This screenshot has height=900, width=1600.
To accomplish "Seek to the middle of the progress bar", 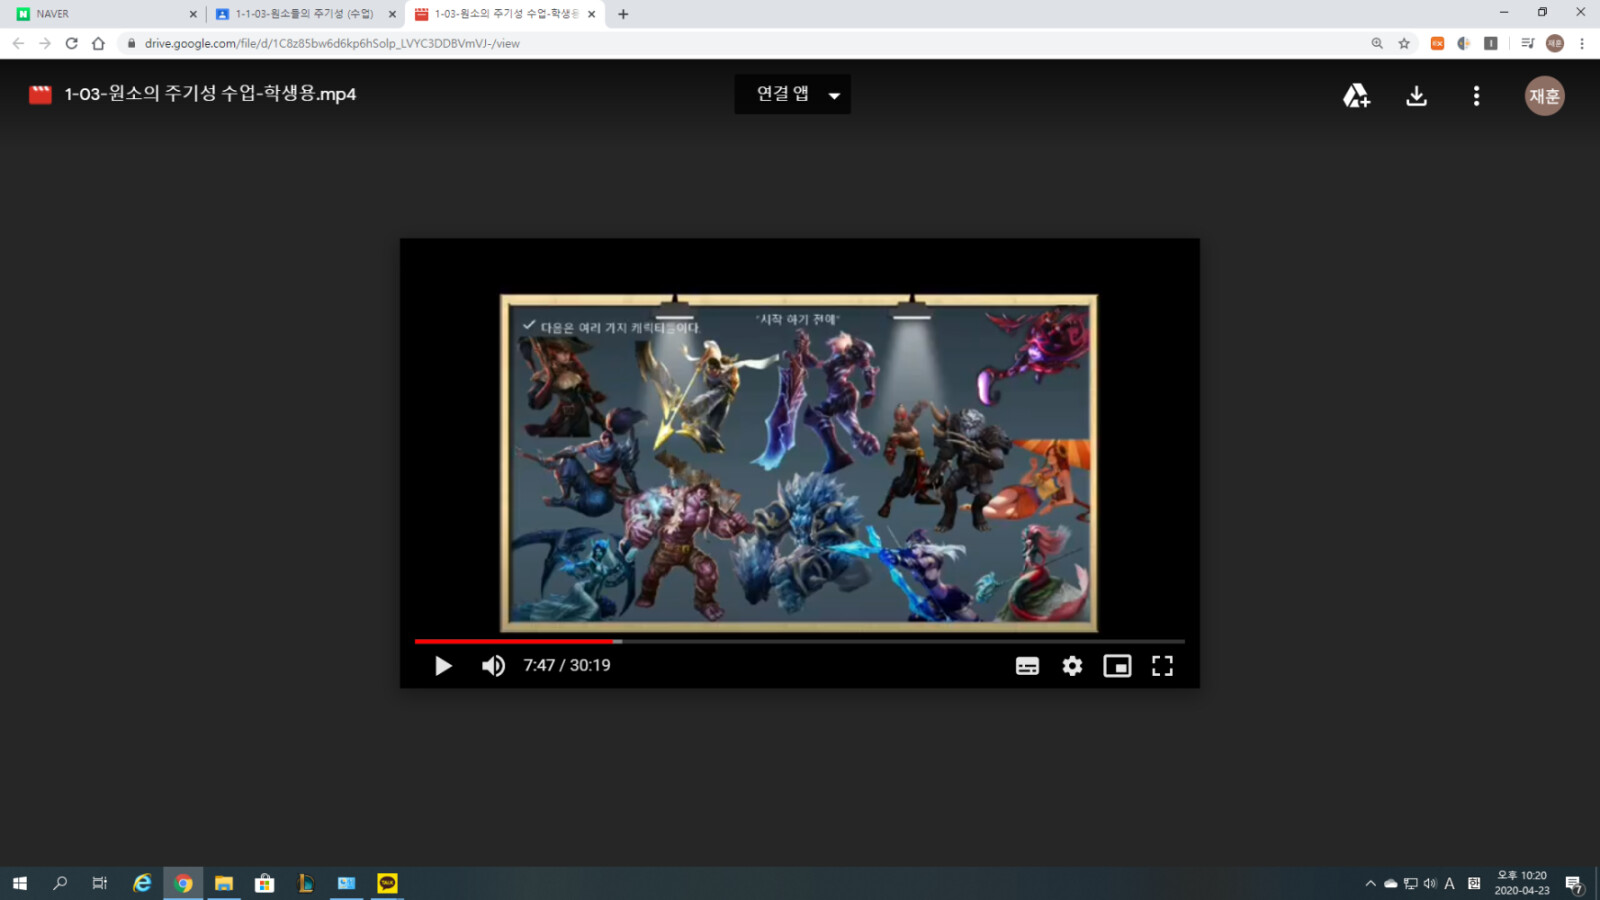I will click(800, 641).
